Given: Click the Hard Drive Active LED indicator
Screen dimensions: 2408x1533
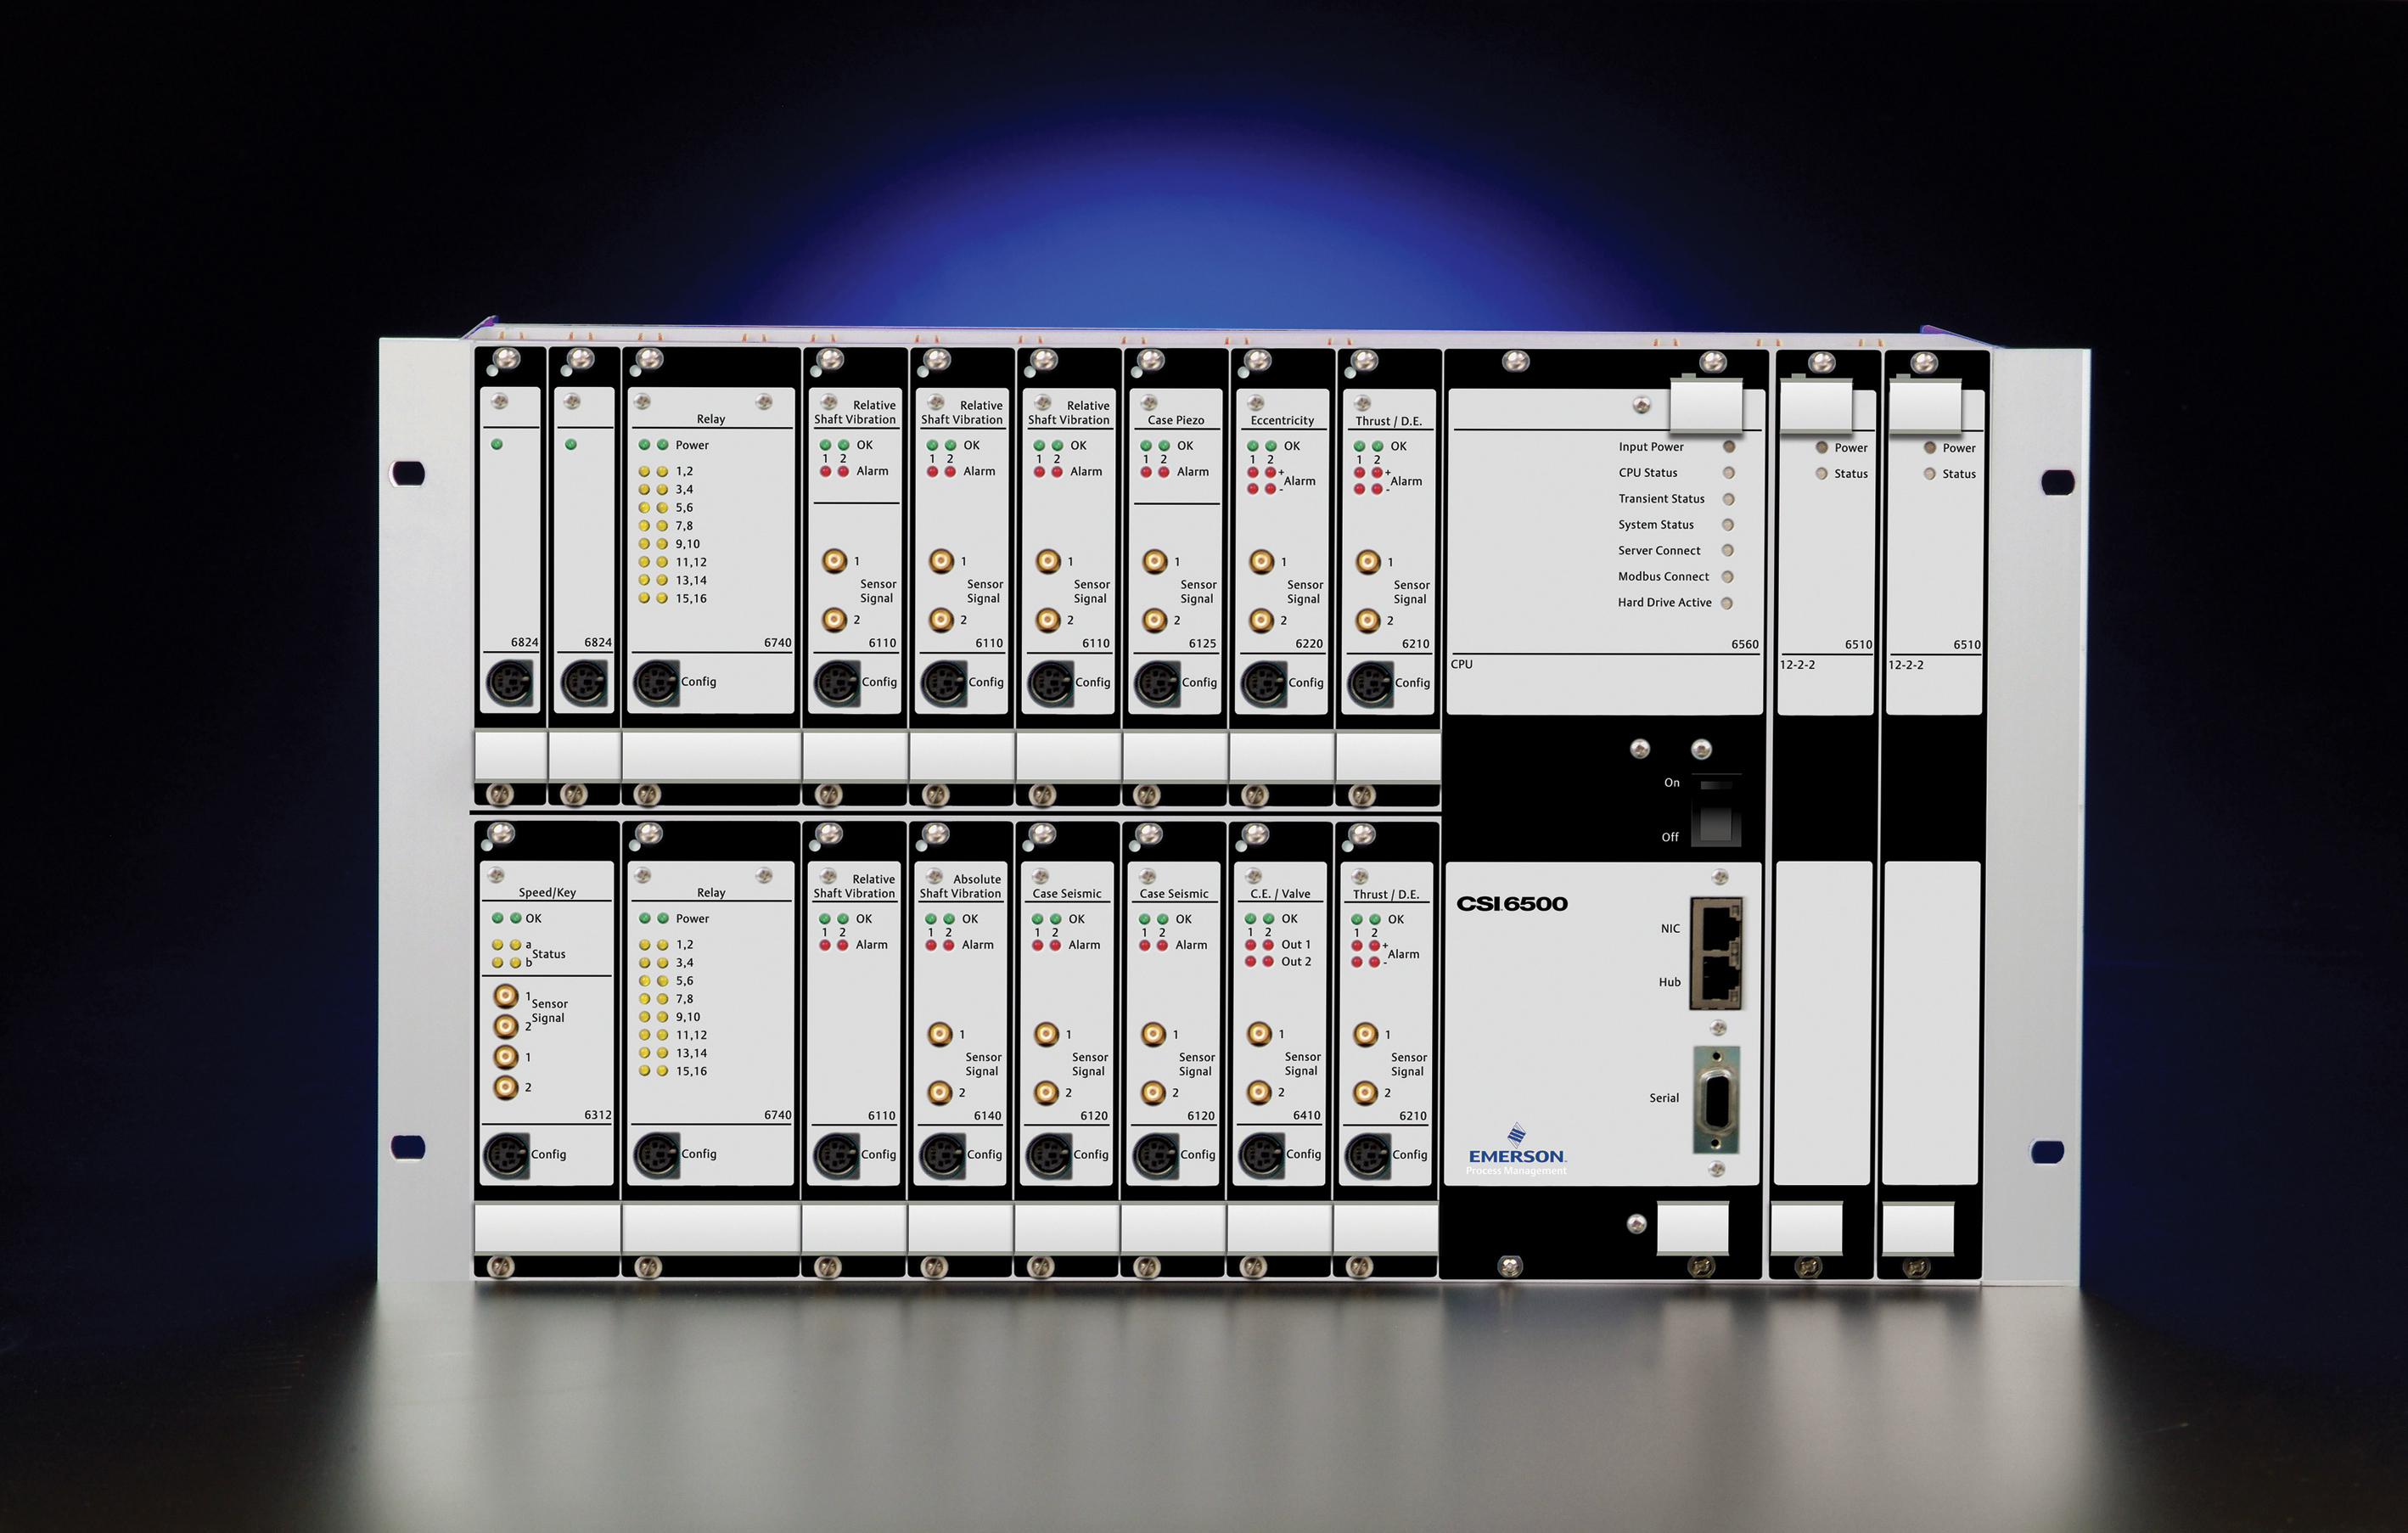Looking at the screenshot, I should (x=1726, y=603).
